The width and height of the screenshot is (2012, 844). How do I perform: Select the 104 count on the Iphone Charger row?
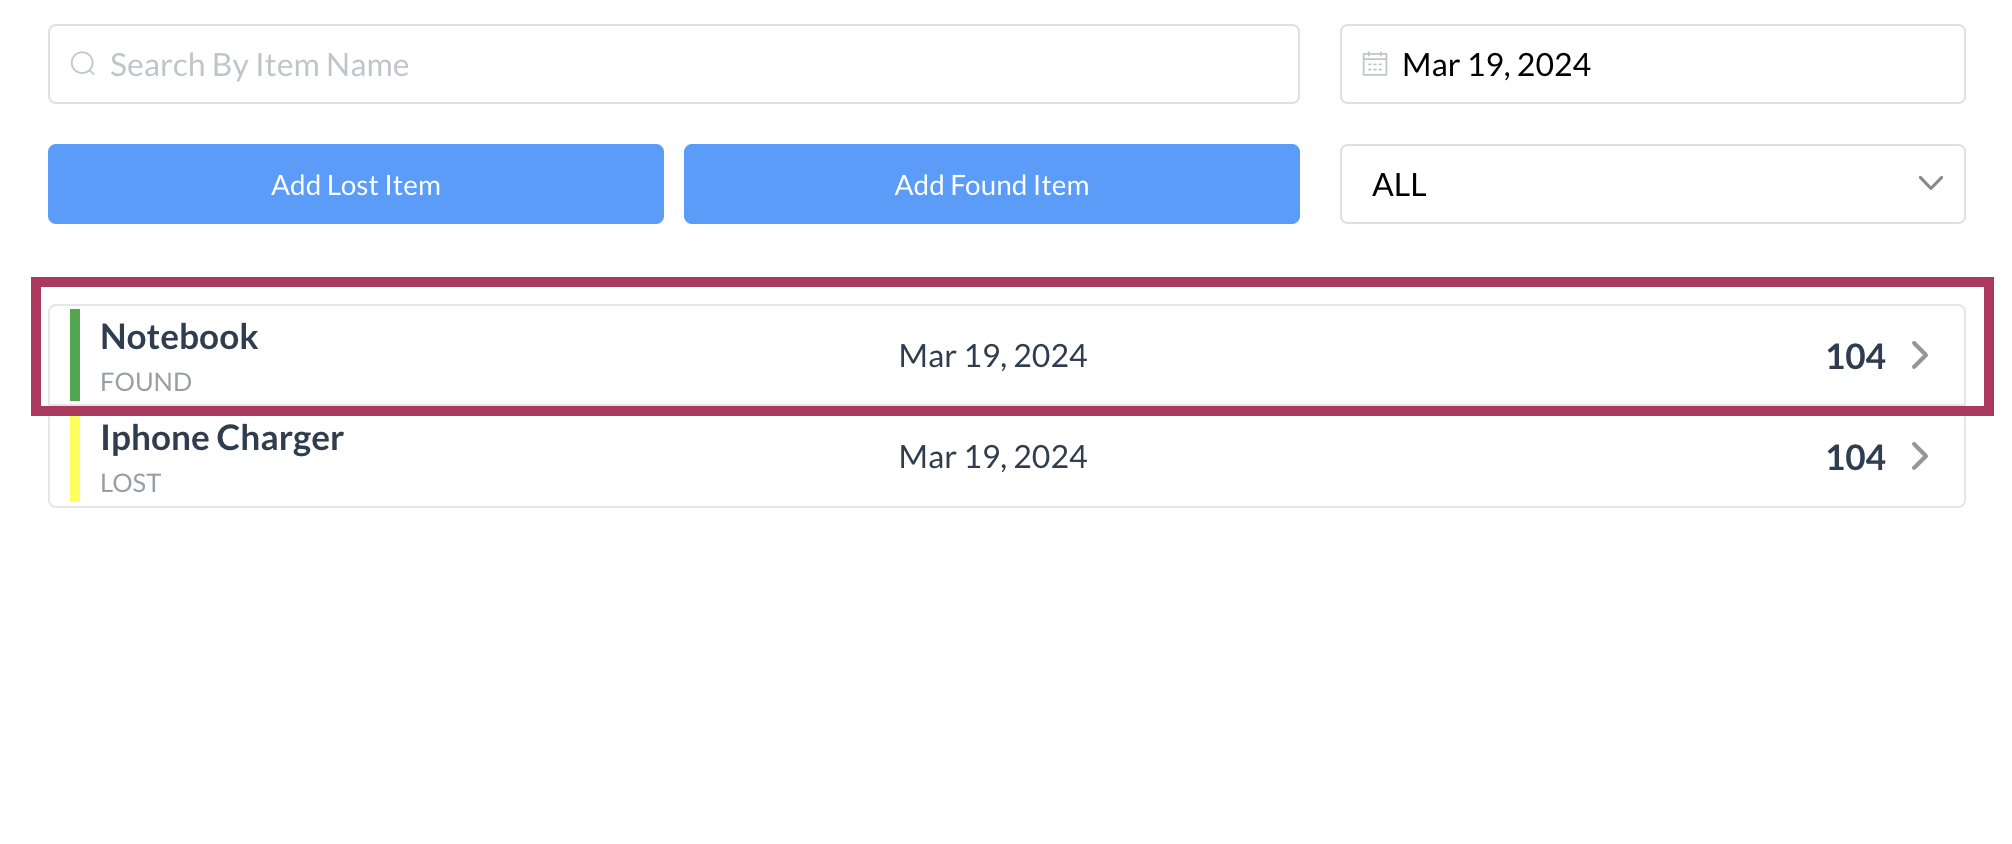click(x=1855, y=457)
